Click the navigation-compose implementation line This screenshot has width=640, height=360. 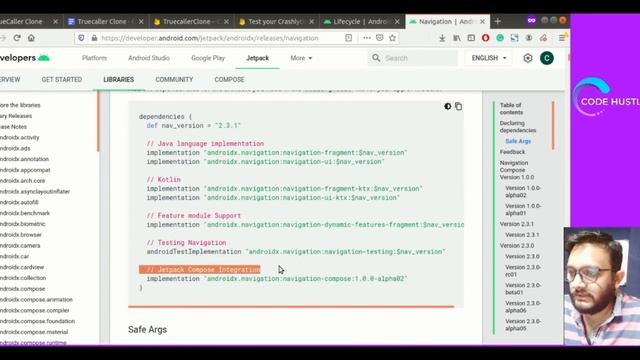click(277, 279)
